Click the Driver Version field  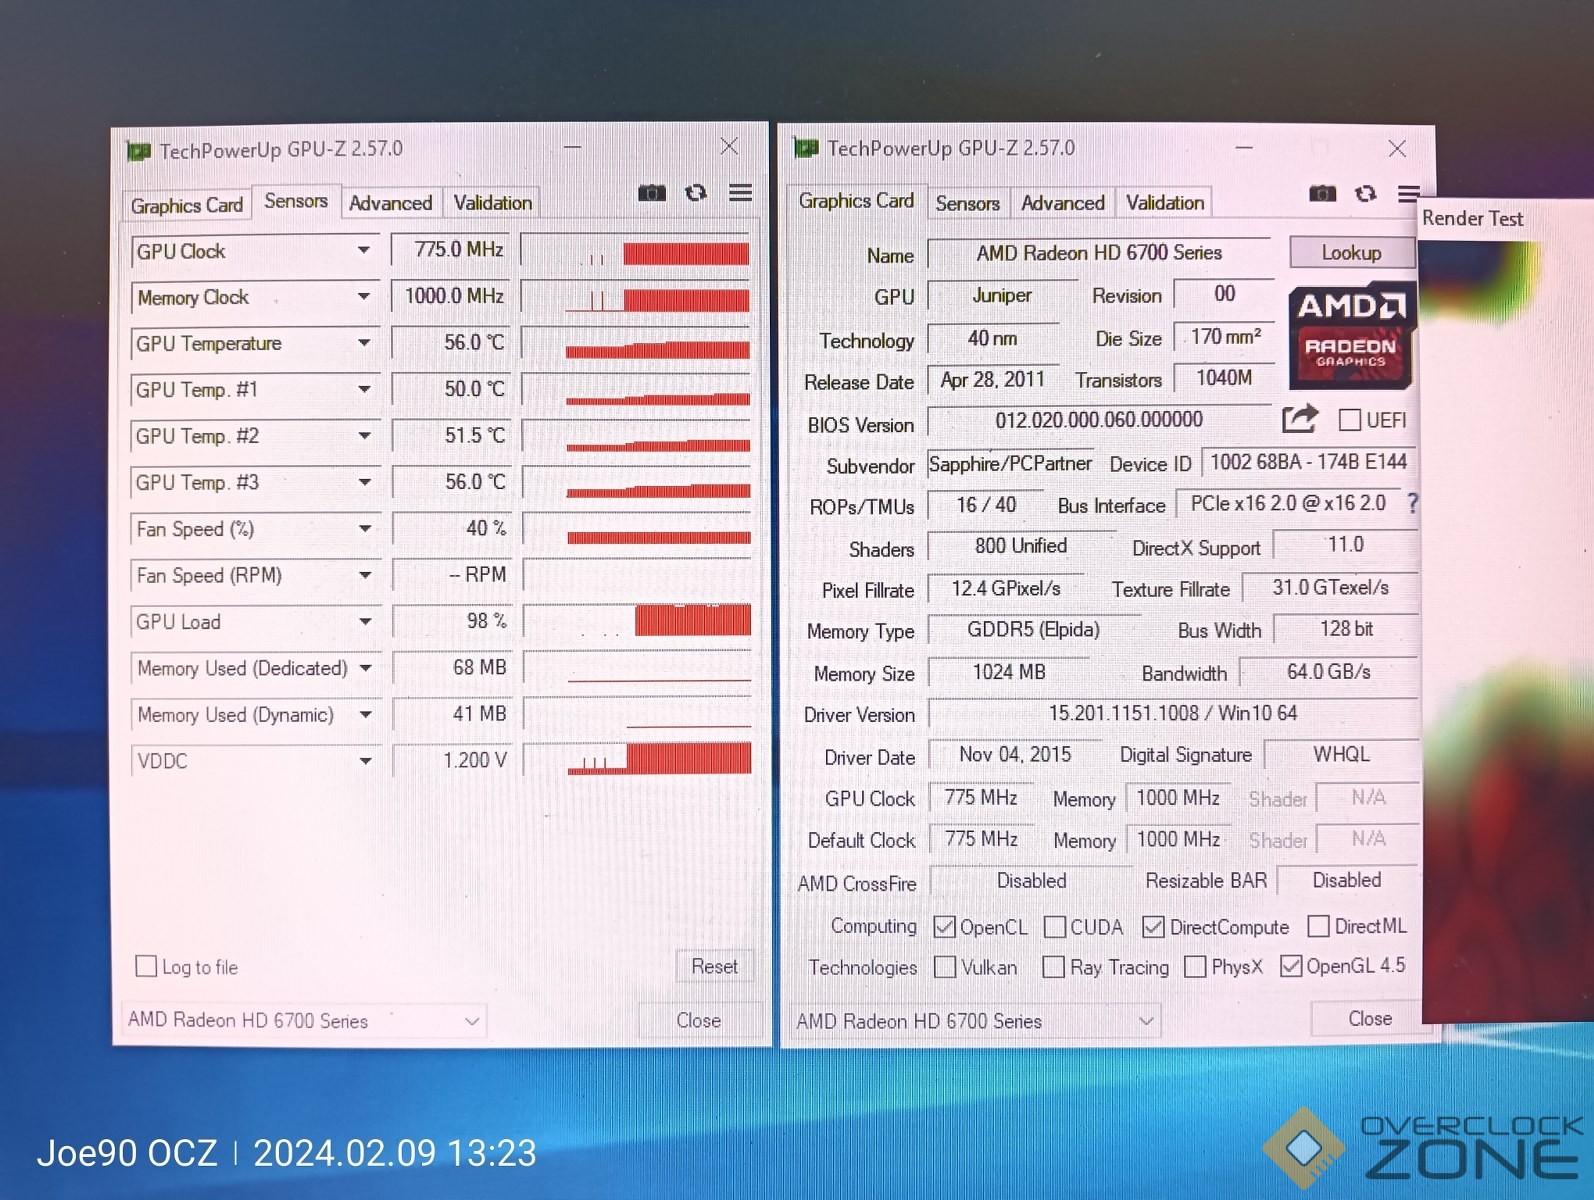[x=1173, y=713]
